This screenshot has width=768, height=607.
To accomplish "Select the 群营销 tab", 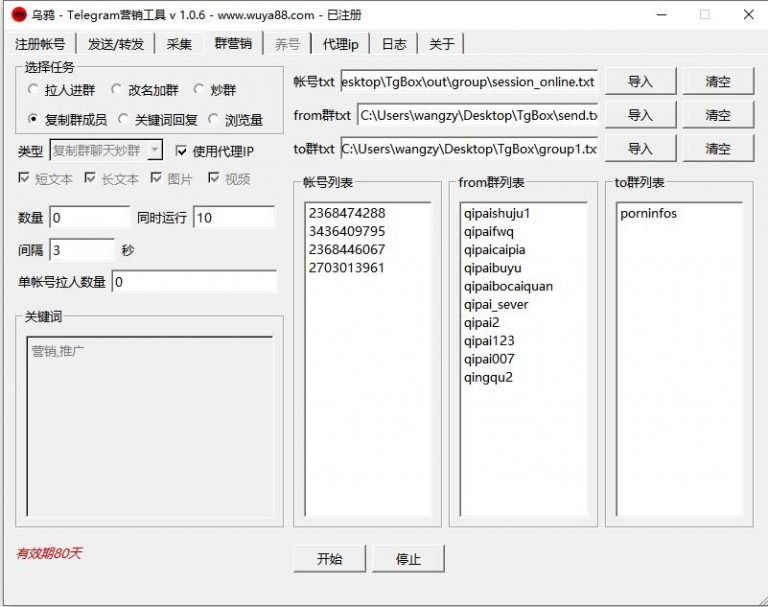I will tap(233, 43).
